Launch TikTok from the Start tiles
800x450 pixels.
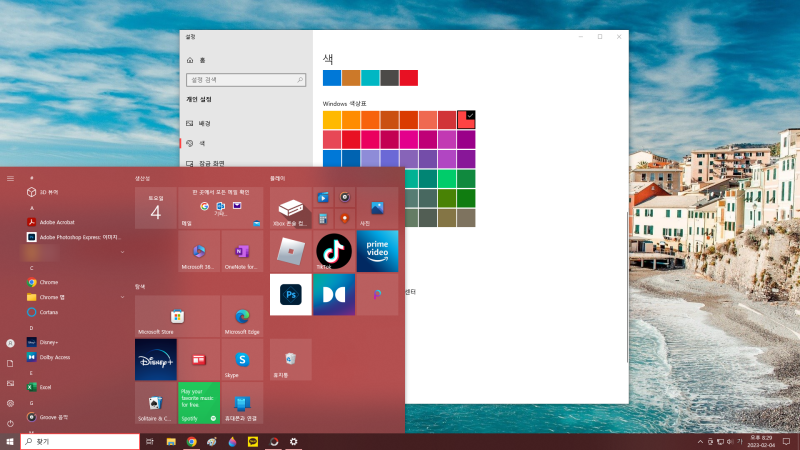point(334,251)
